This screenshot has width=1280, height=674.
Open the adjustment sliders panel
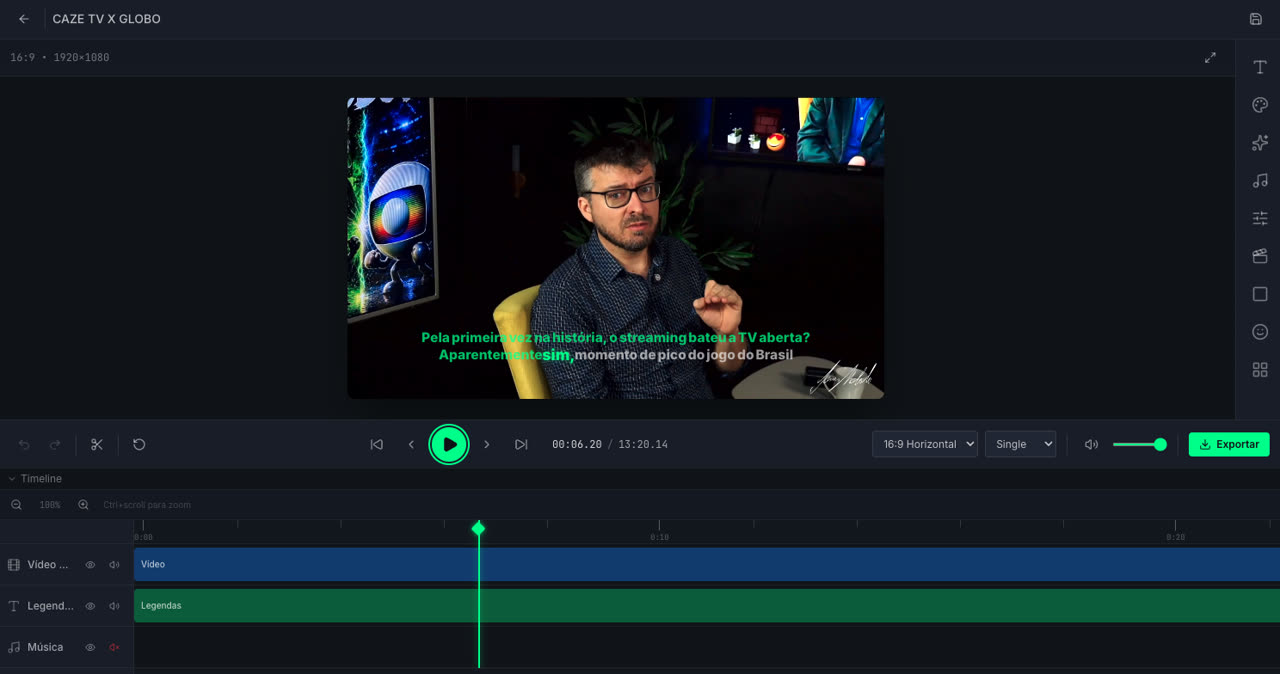coord(1260,218)
